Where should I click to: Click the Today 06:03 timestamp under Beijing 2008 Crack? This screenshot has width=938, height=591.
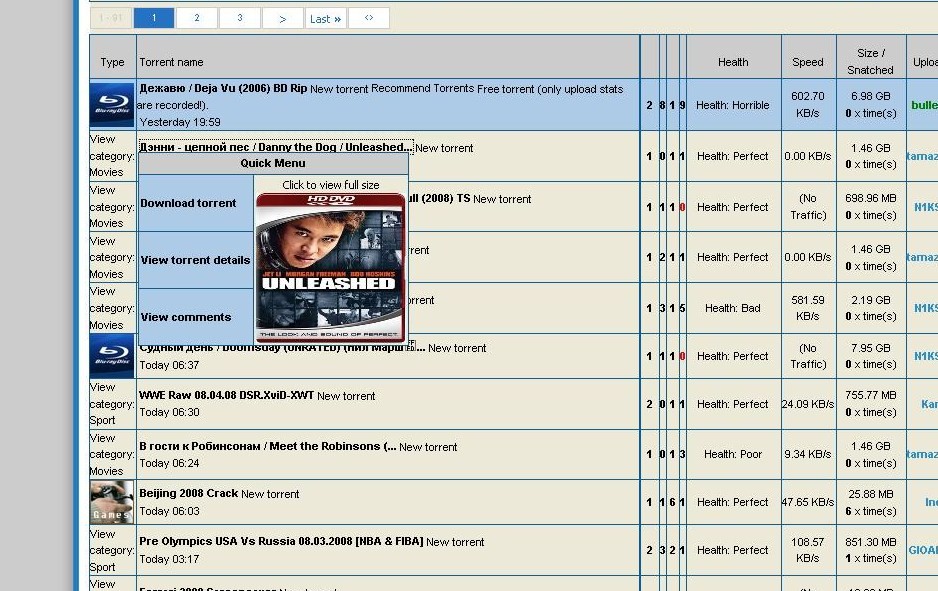[169, 511]
